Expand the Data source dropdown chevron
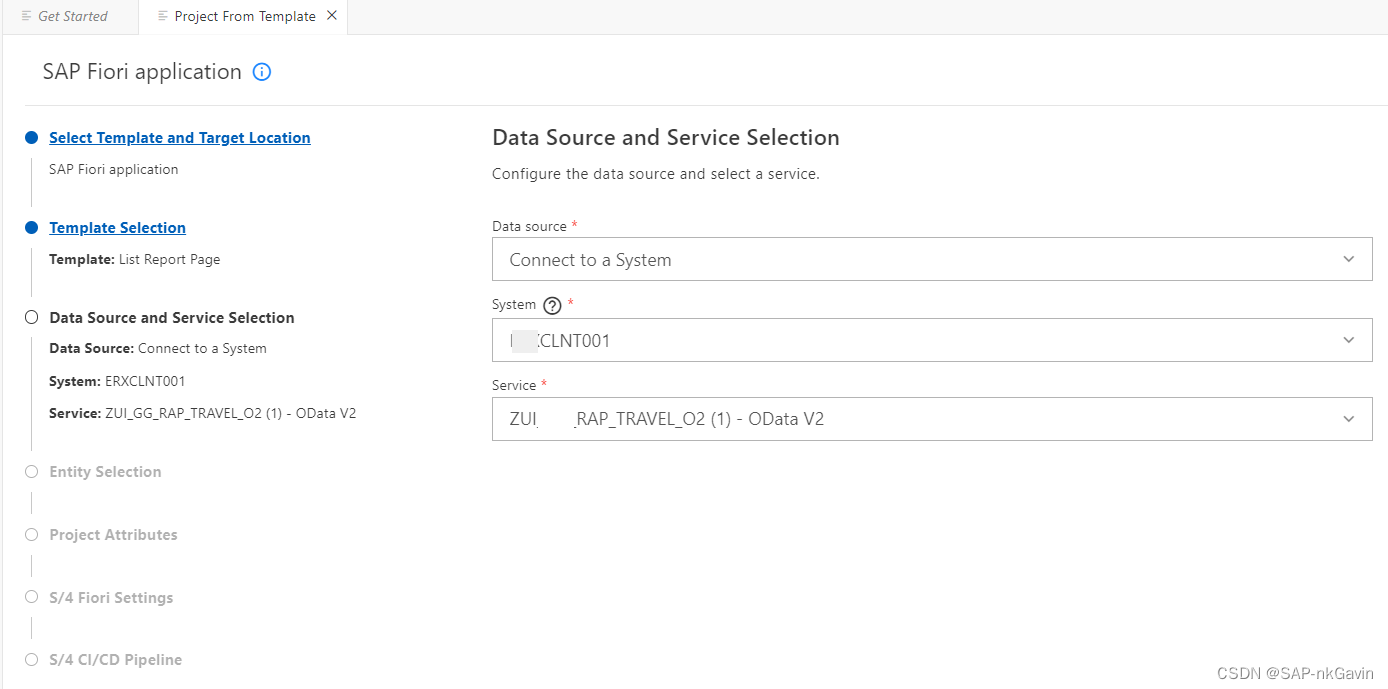The image size is (1388, 689). point(1349,259)
